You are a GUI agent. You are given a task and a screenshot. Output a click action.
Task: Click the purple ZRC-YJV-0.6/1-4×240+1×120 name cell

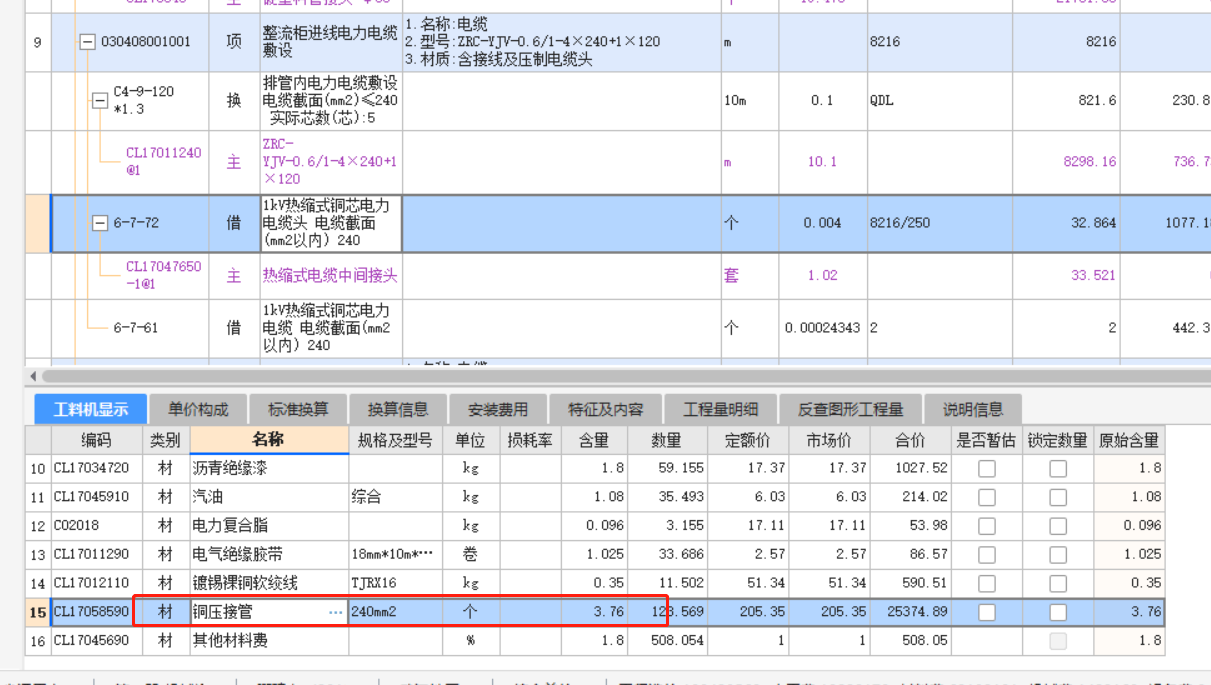click(331, 162)
